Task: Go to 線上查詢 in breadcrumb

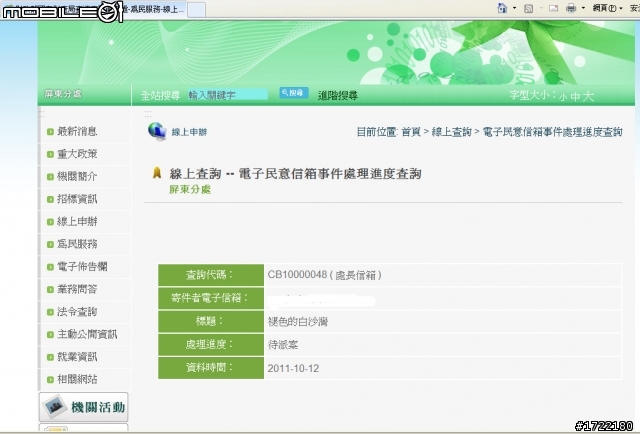Action: 451,132
